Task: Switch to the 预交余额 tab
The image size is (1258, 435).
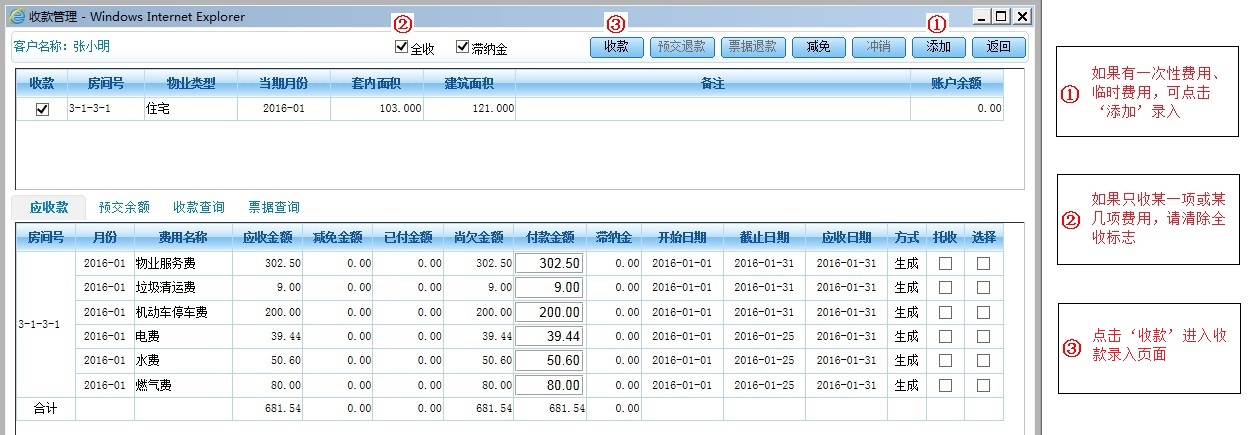Action: click(x=124, y=207)
